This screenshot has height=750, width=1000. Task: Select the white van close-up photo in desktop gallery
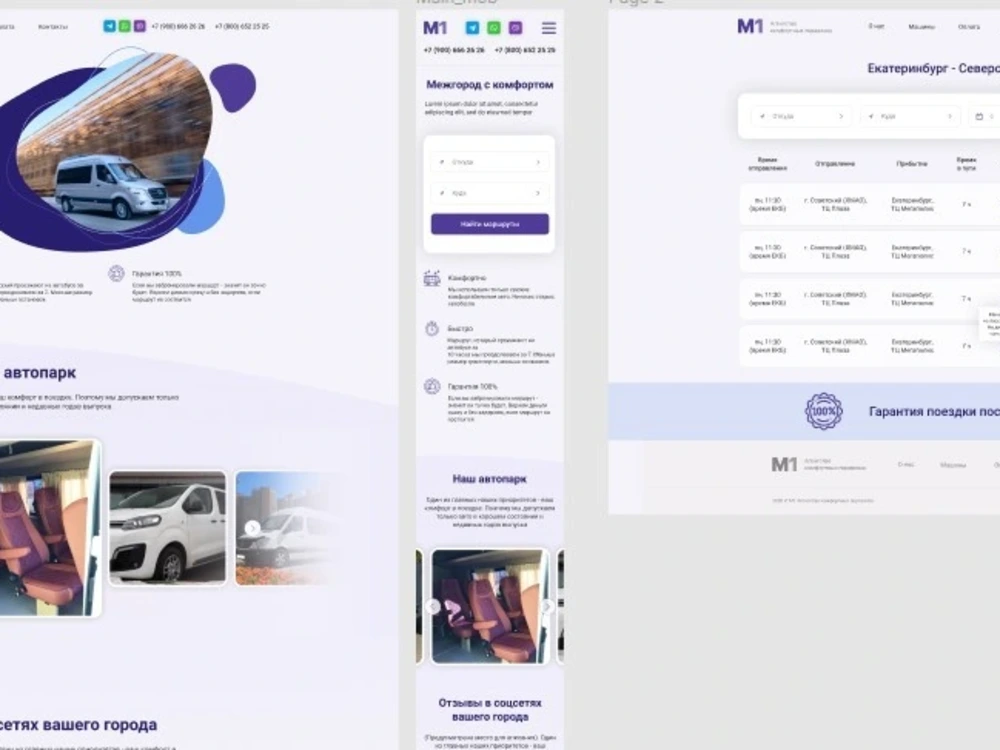pyautogui.click(x=168, y=528)
